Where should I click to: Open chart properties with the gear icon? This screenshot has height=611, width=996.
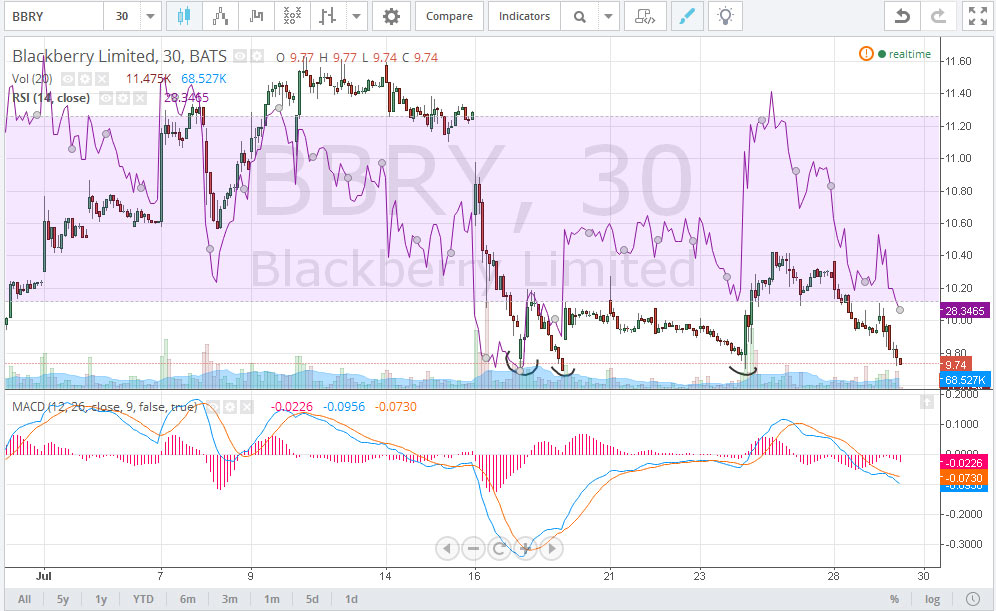coord(389,16)
